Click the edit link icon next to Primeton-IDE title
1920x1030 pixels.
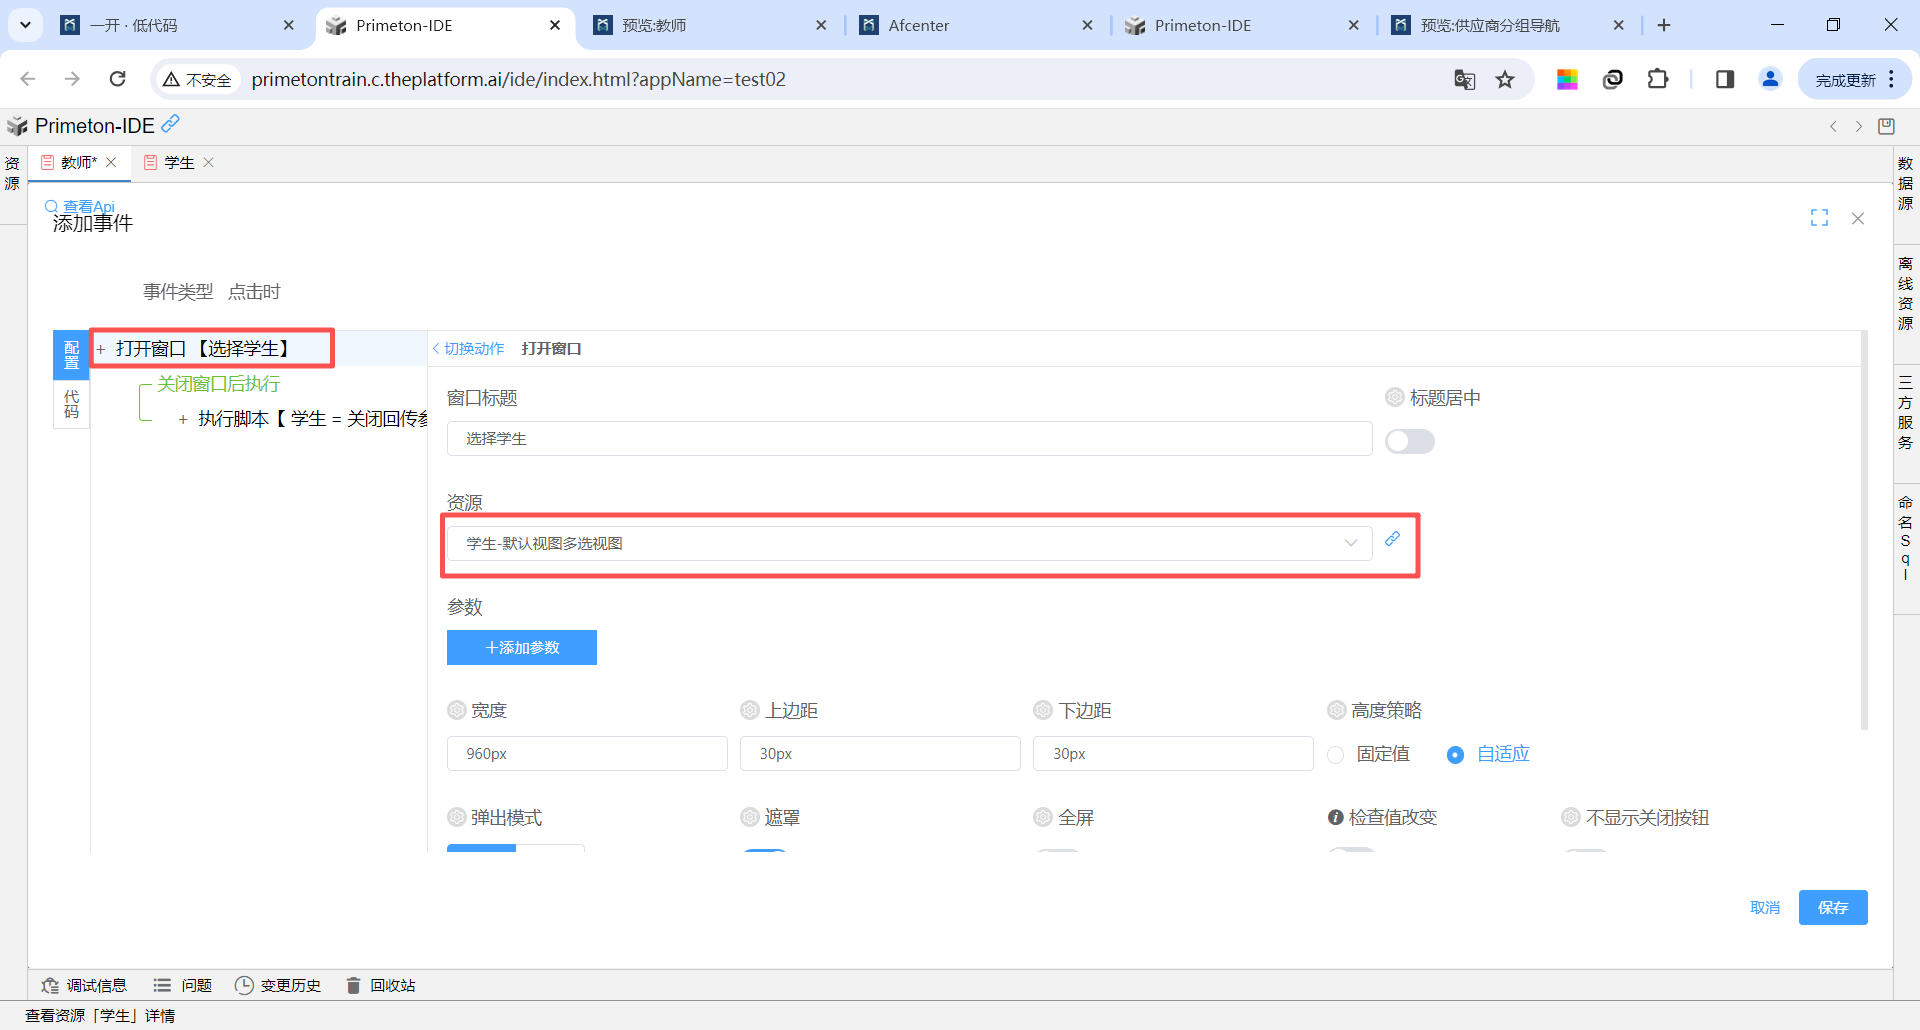(x=171, y=123)
